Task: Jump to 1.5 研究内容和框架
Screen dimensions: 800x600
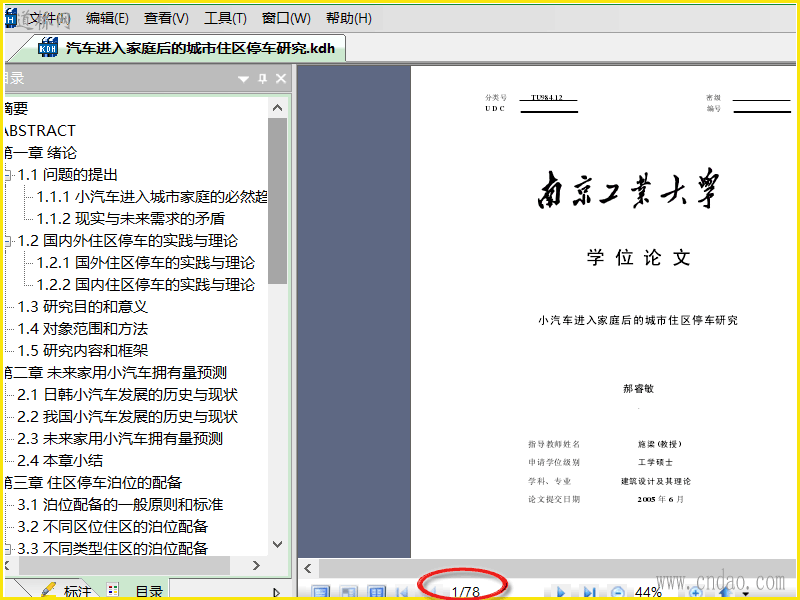Action: [x=83, y=351]
